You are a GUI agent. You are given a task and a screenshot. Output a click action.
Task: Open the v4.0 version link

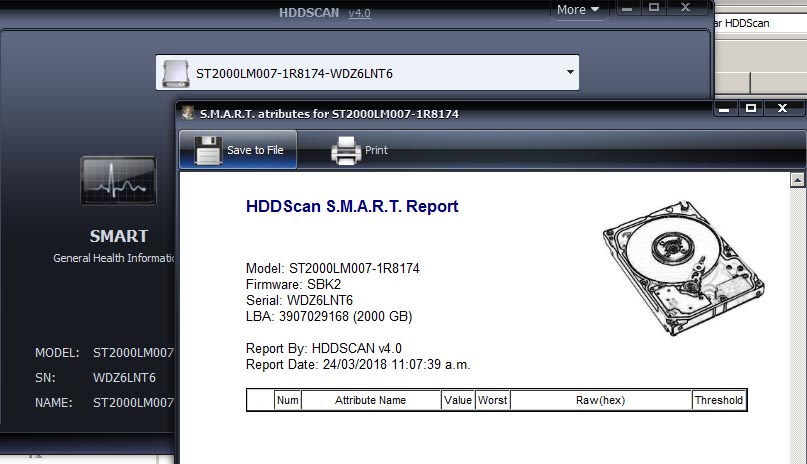359,13
